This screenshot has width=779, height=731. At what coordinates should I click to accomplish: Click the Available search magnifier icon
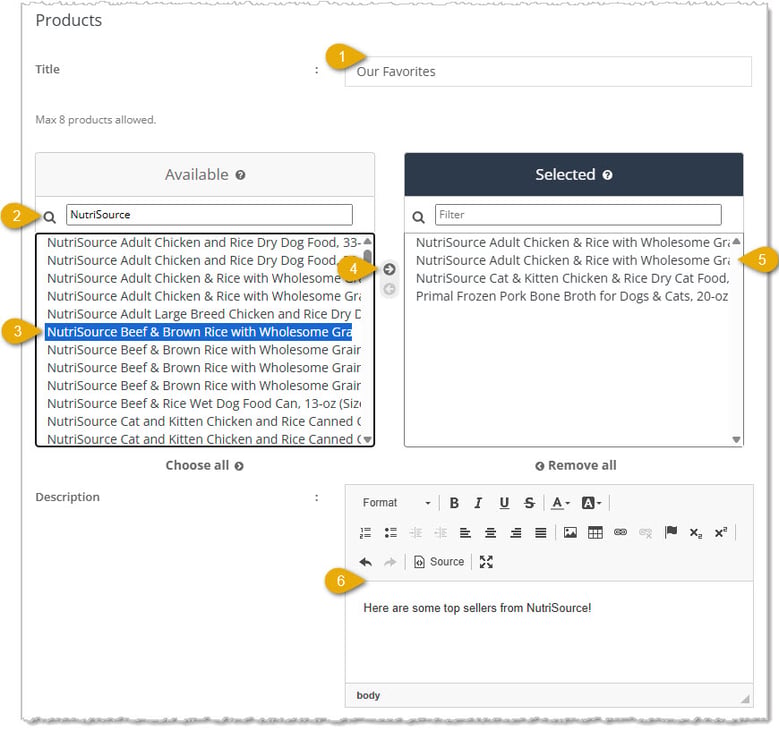click(50, 217)
